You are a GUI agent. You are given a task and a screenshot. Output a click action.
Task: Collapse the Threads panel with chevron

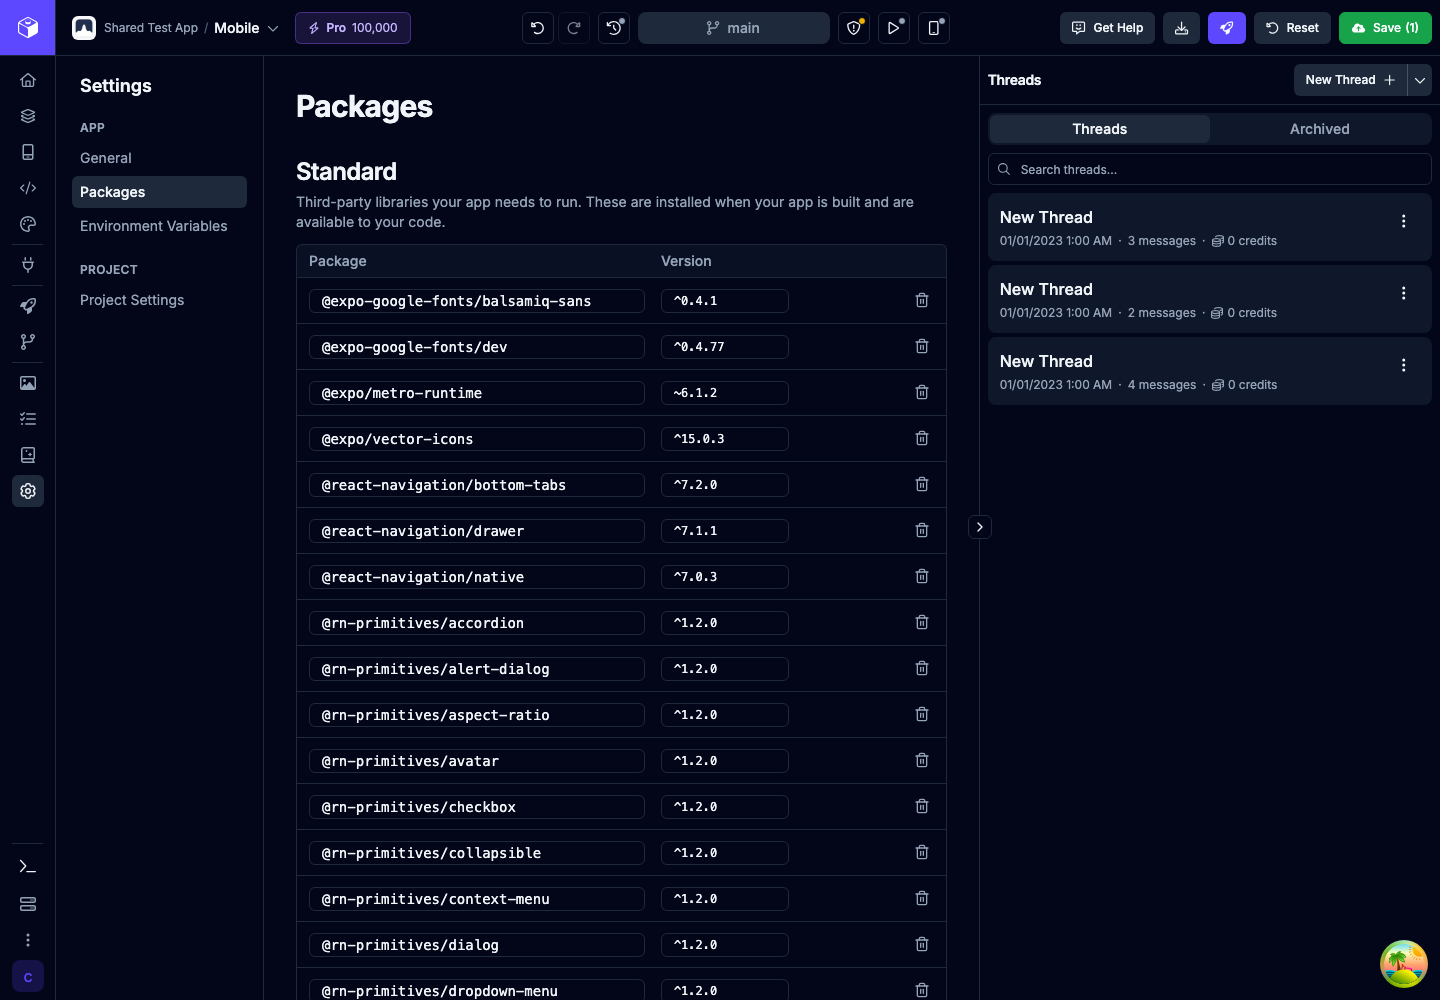pyautogui.click(x=980, y=527)
